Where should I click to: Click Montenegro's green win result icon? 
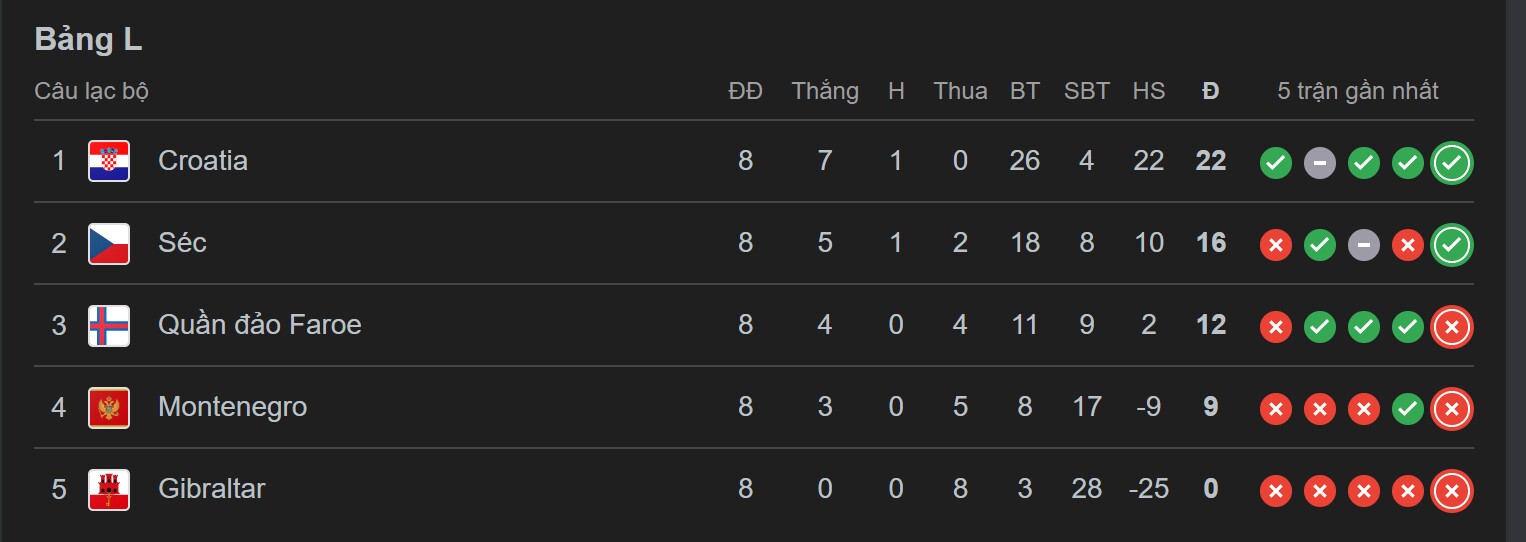[1408, 409]
